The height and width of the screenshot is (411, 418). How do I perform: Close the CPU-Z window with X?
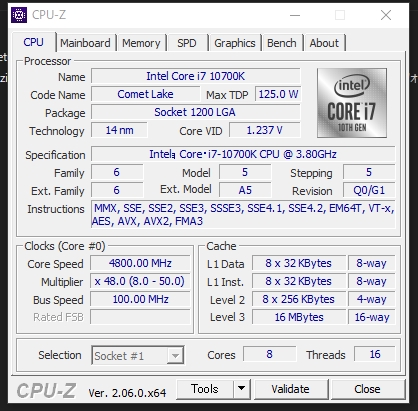[386, 15]
